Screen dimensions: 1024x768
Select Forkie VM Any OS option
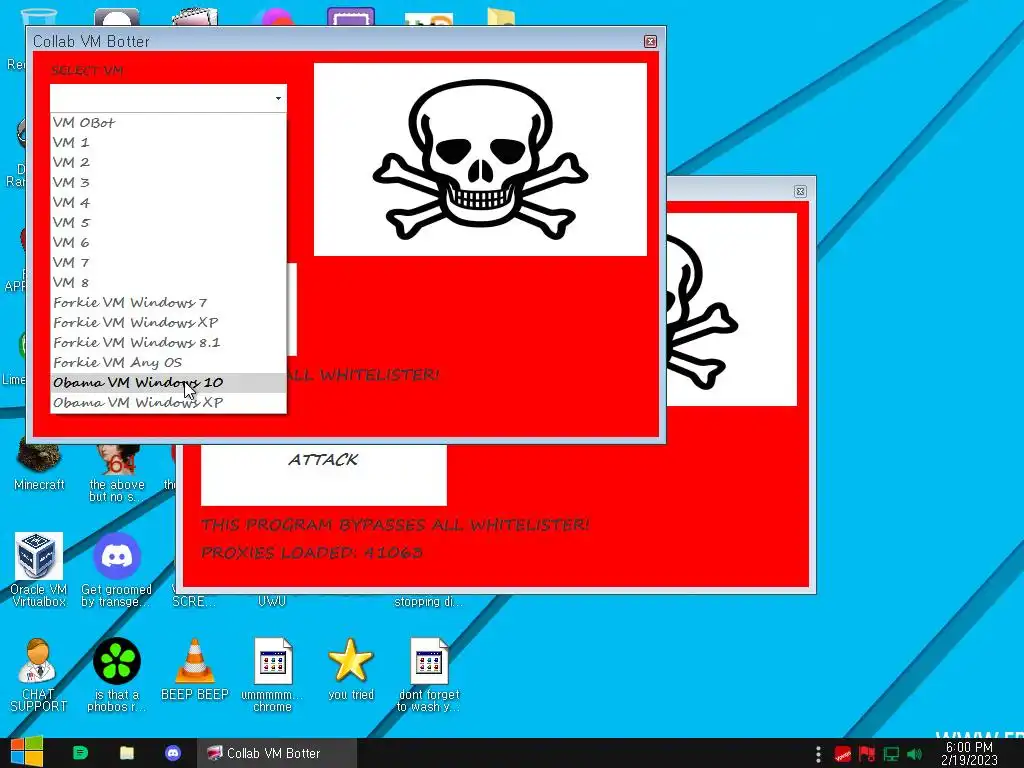tap(168, 362)
